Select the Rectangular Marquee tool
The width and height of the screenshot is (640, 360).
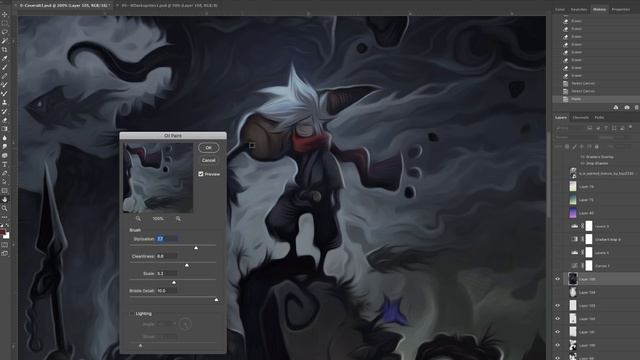[x=4, y=23]
